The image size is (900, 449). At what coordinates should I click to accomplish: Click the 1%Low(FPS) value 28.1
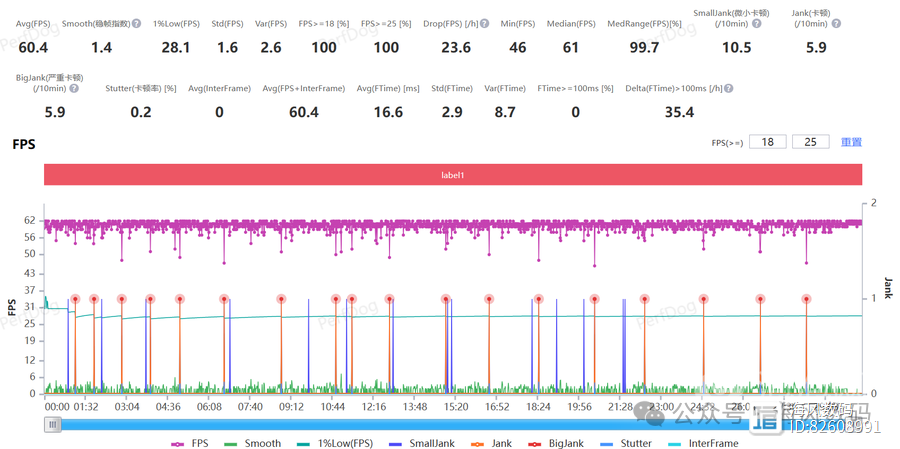point(176,48)
